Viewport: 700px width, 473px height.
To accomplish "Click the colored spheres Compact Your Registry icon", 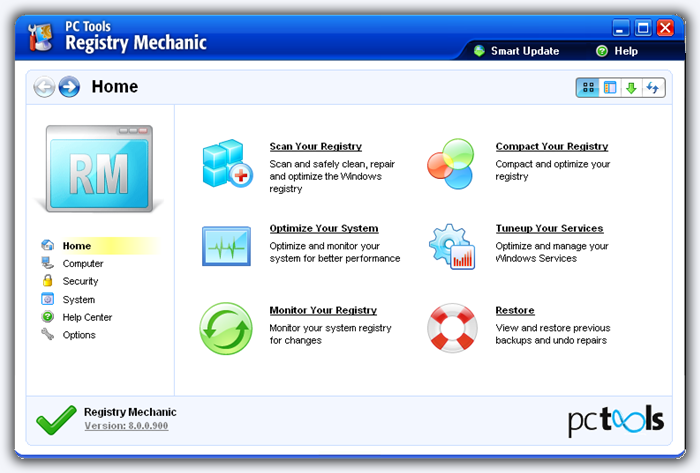I will pos(450,163).
